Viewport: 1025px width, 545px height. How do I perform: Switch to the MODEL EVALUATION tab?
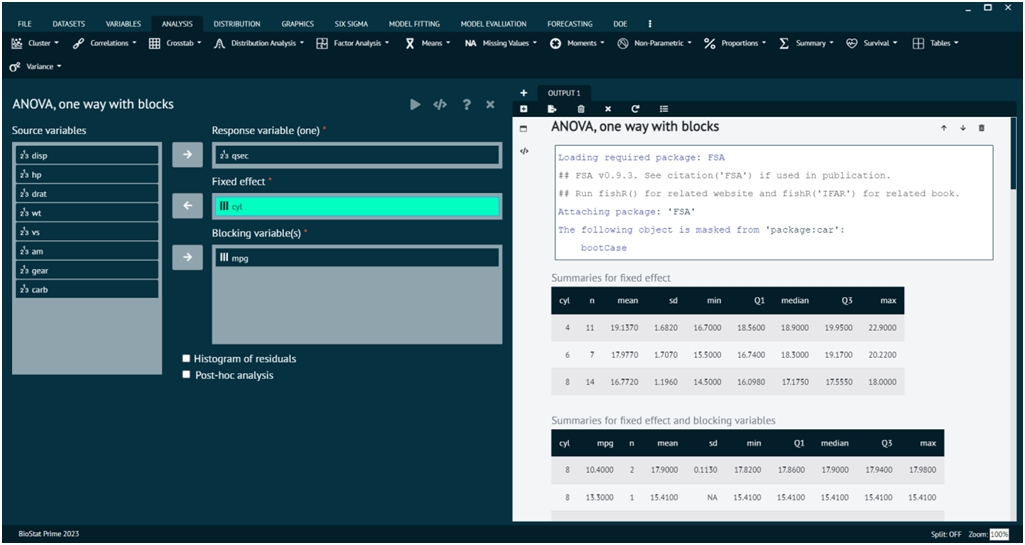pos(494,24)
